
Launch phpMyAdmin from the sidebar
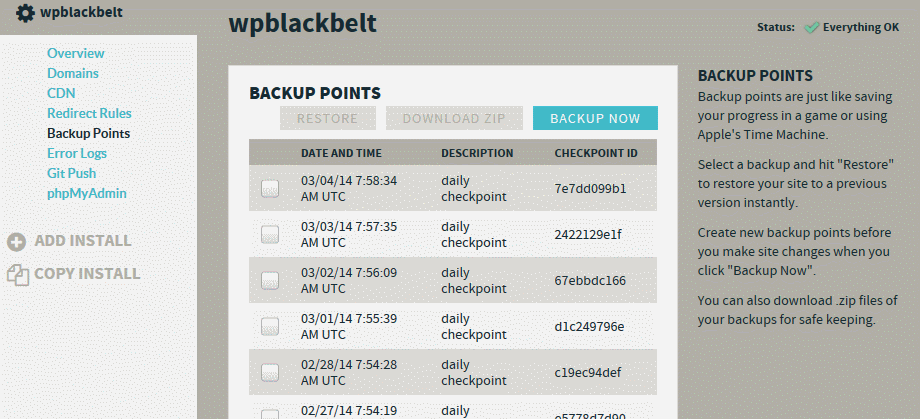pyautogui.click(x=87, y=193)
